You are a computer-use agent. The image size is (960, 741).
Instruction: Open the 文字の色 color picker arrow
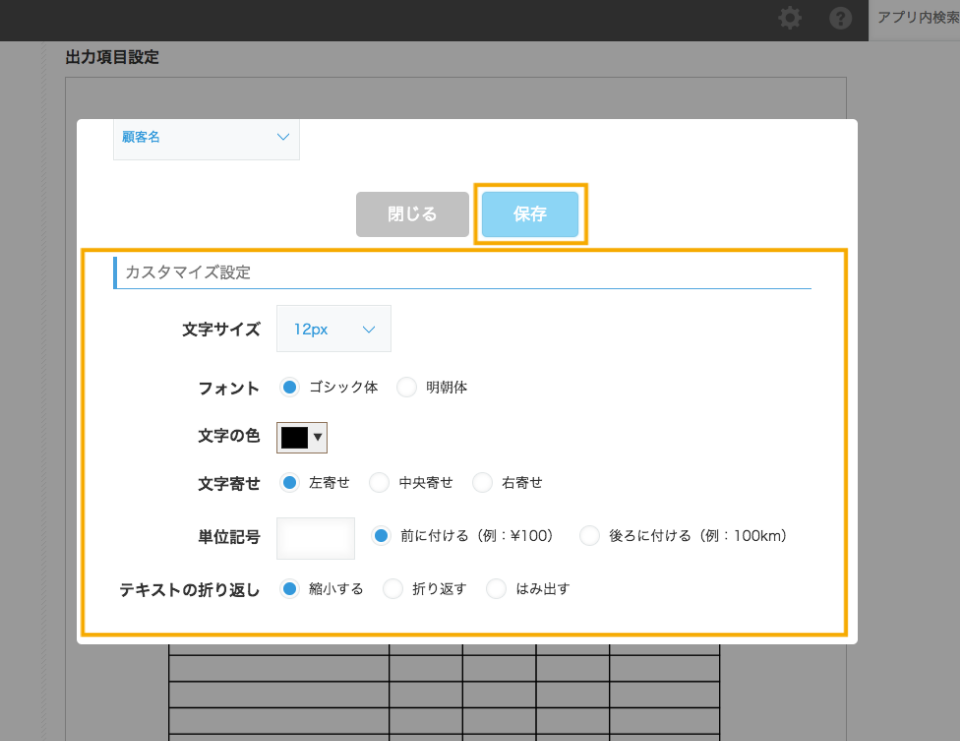tap(317, 437)
